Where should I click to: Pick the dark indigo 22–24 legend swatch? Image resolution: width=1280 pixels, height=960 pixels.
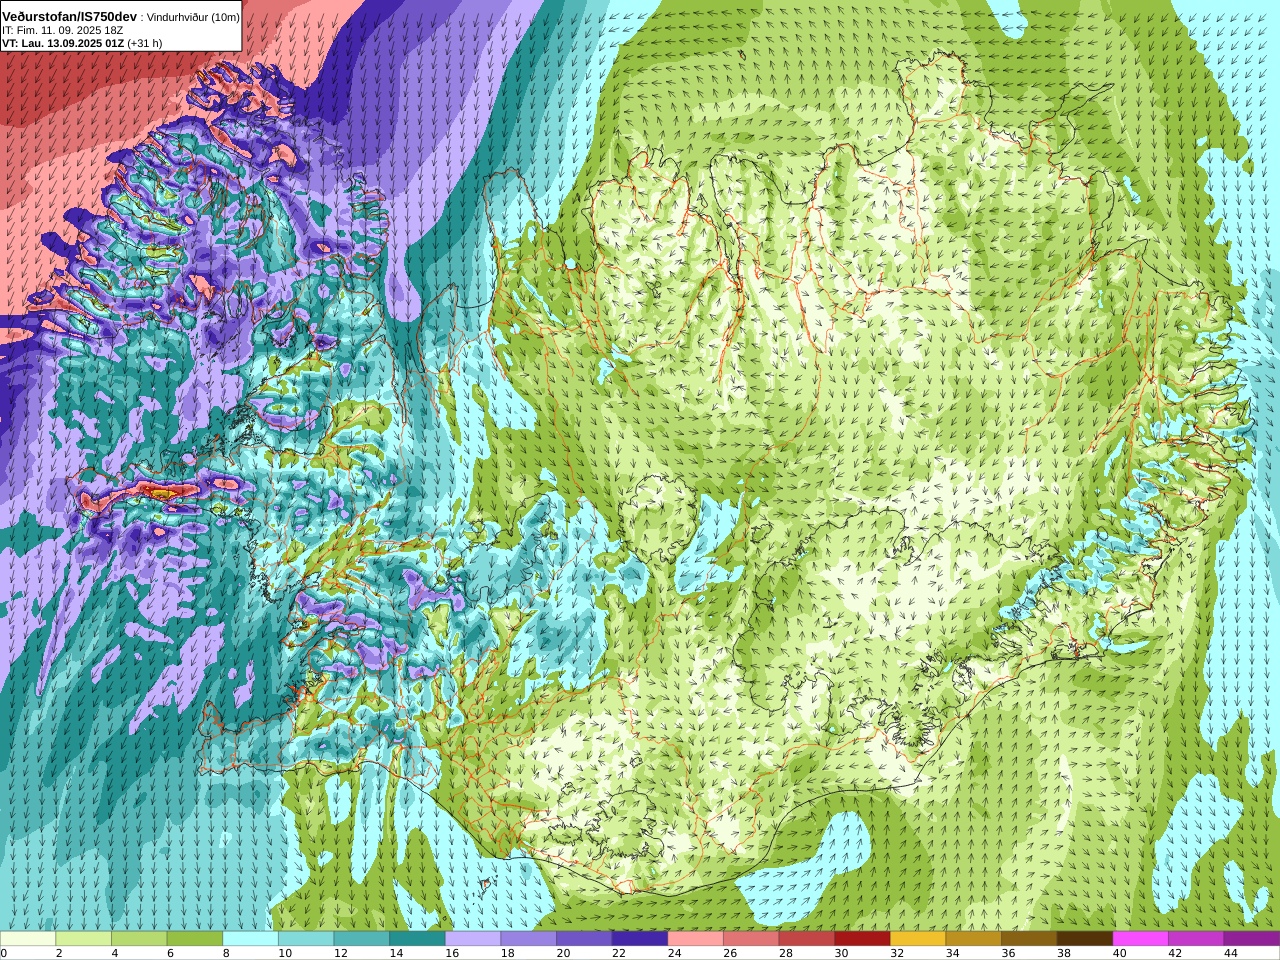pos(640,939)
